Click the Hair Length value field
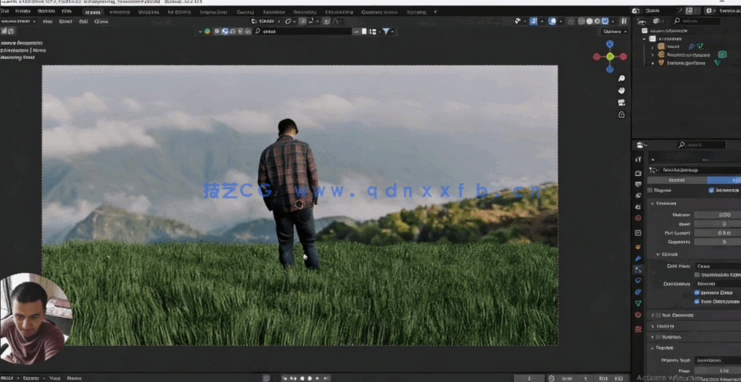The height and width of the screenshot is (382, 741). [x=718, y=233]
